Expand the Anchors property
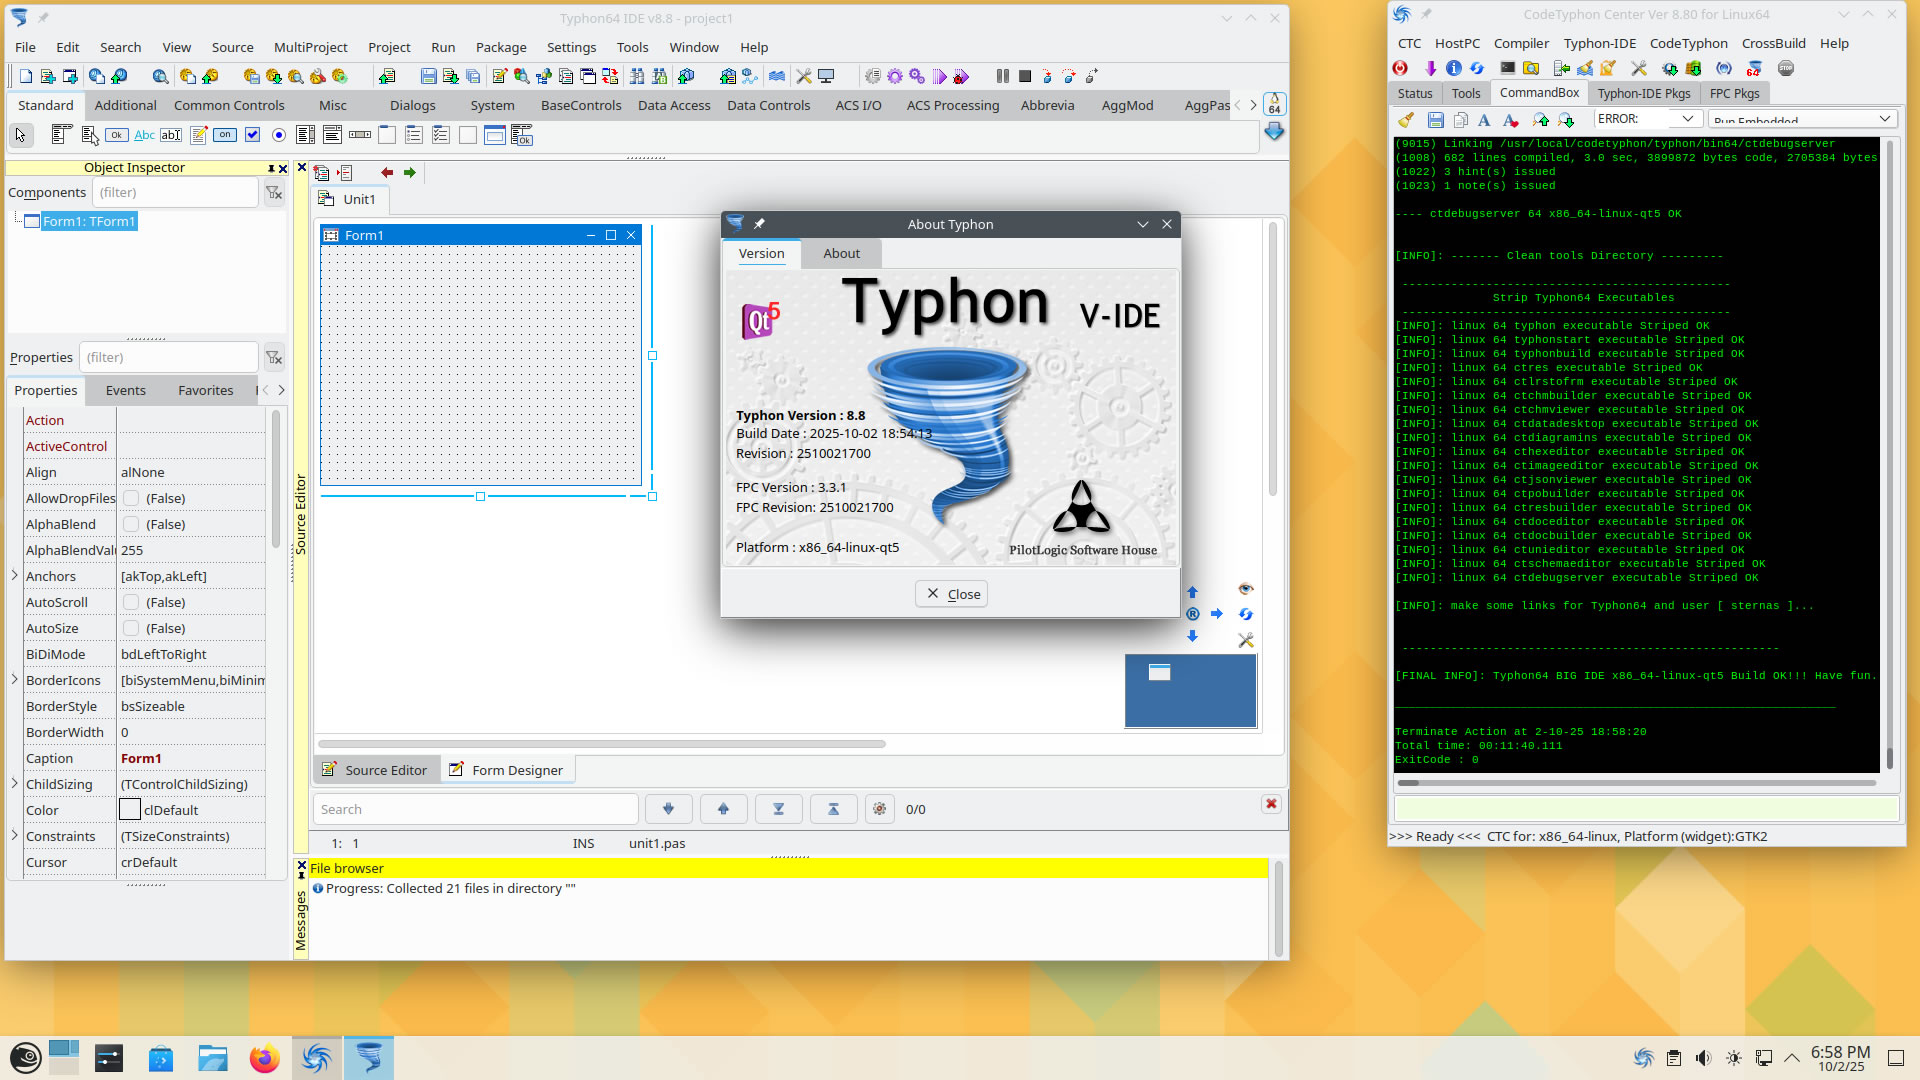The image size is (1920, 1080). 14,576
